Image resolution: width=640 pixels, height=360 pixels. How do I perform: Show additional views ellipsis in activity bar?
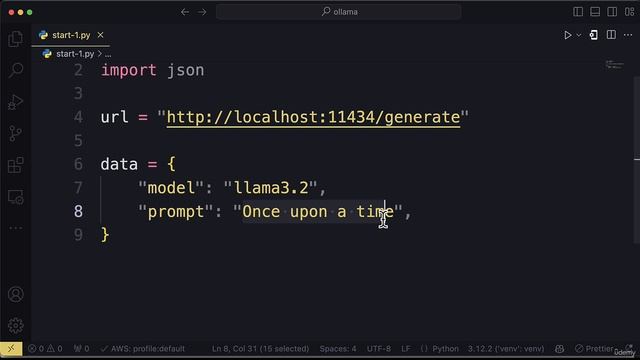(16, 228)
